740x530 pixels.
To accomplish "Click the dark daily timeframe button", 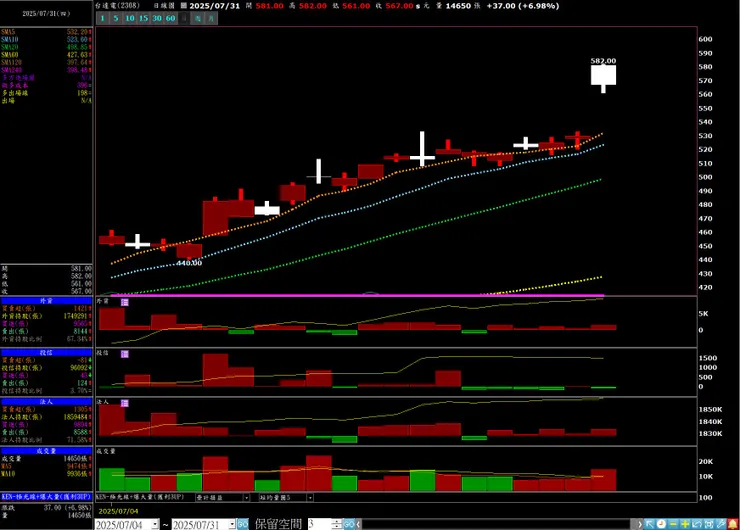I will click(x=184, y=18).
